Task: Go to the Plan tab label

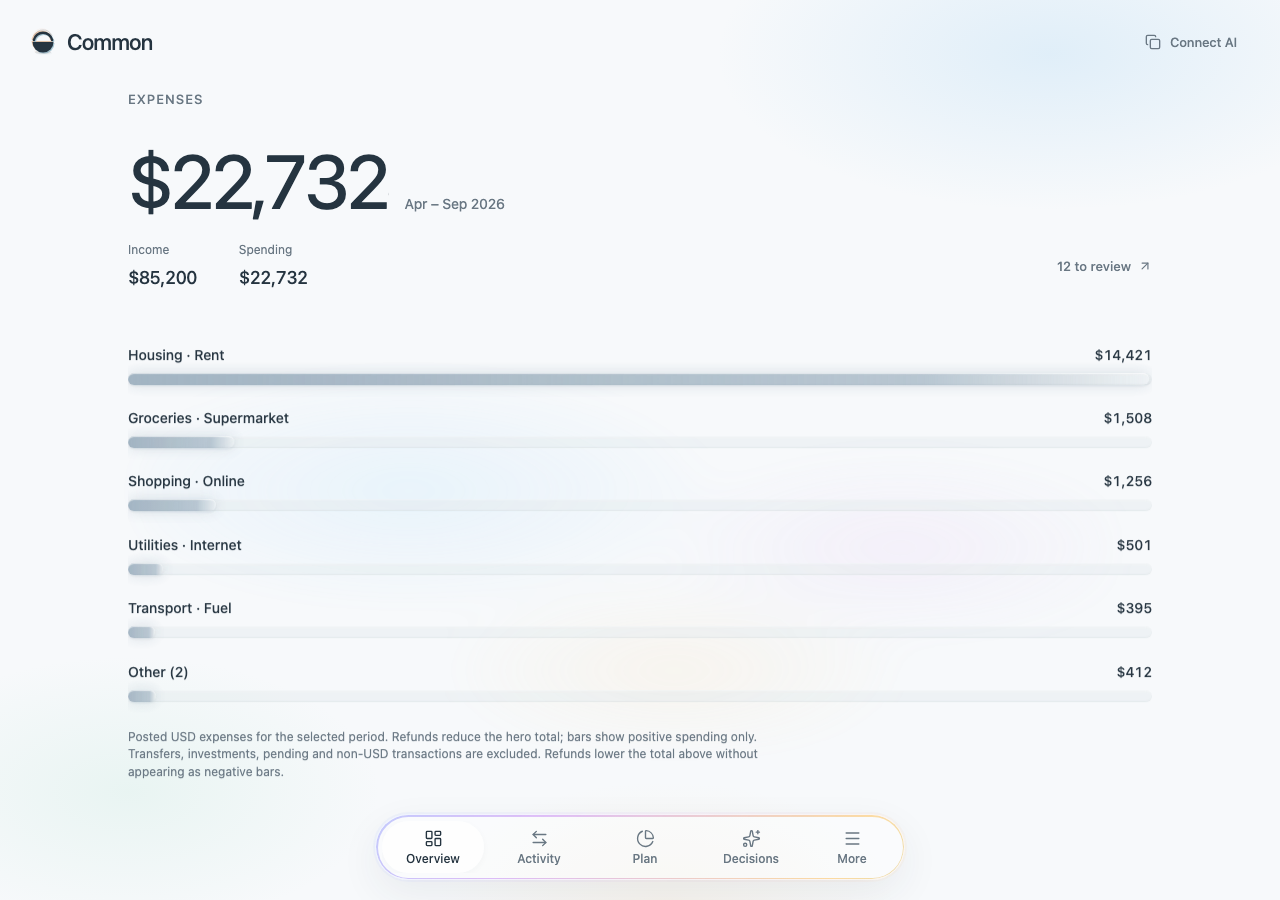Action: [645, 859]
